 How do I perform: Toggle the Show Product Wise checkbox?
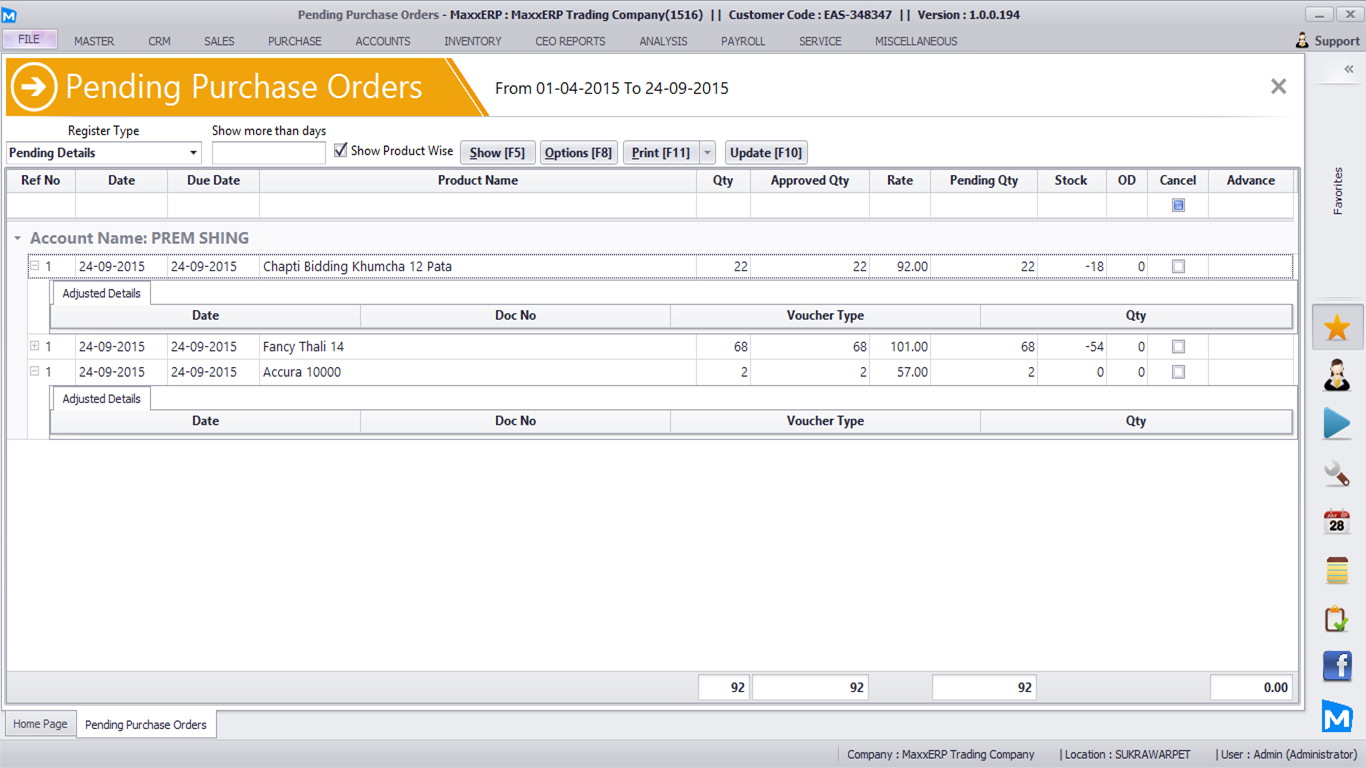pyautogui.click(x=341, y=151)
